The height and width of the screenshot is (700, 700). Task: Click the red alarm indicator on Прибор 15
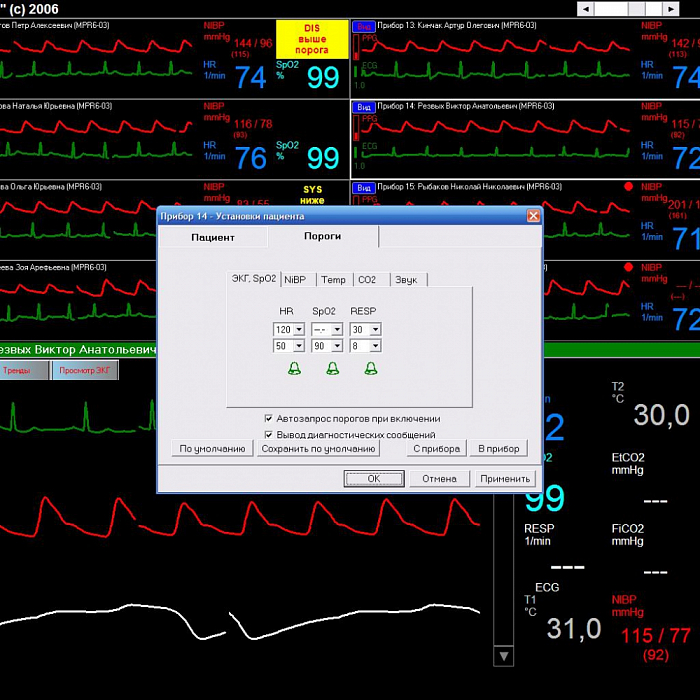[628, 187]
